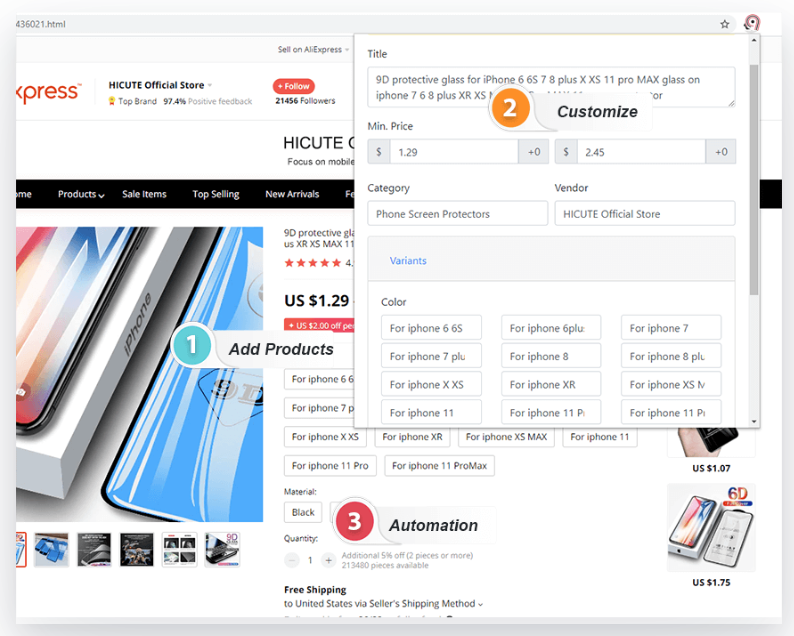Select popup variant For iphone 11 in the first column
The width and height of the screenshot is (794, 636).
pyautogui.click(x=431, y=413)
